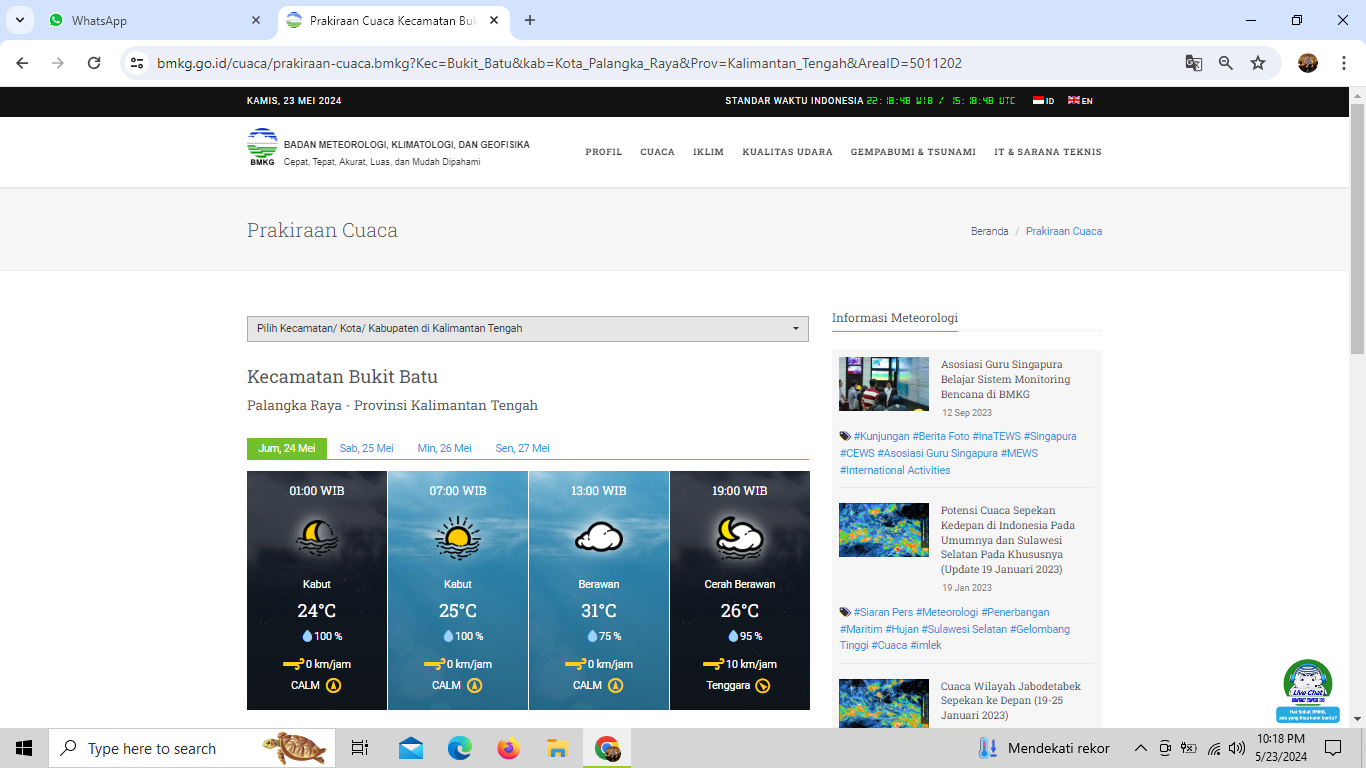This screenshot has width=1366, height=768.
Task: Open Firefox from taskbar
Action: pyautogui.click(x=509, y=748)
